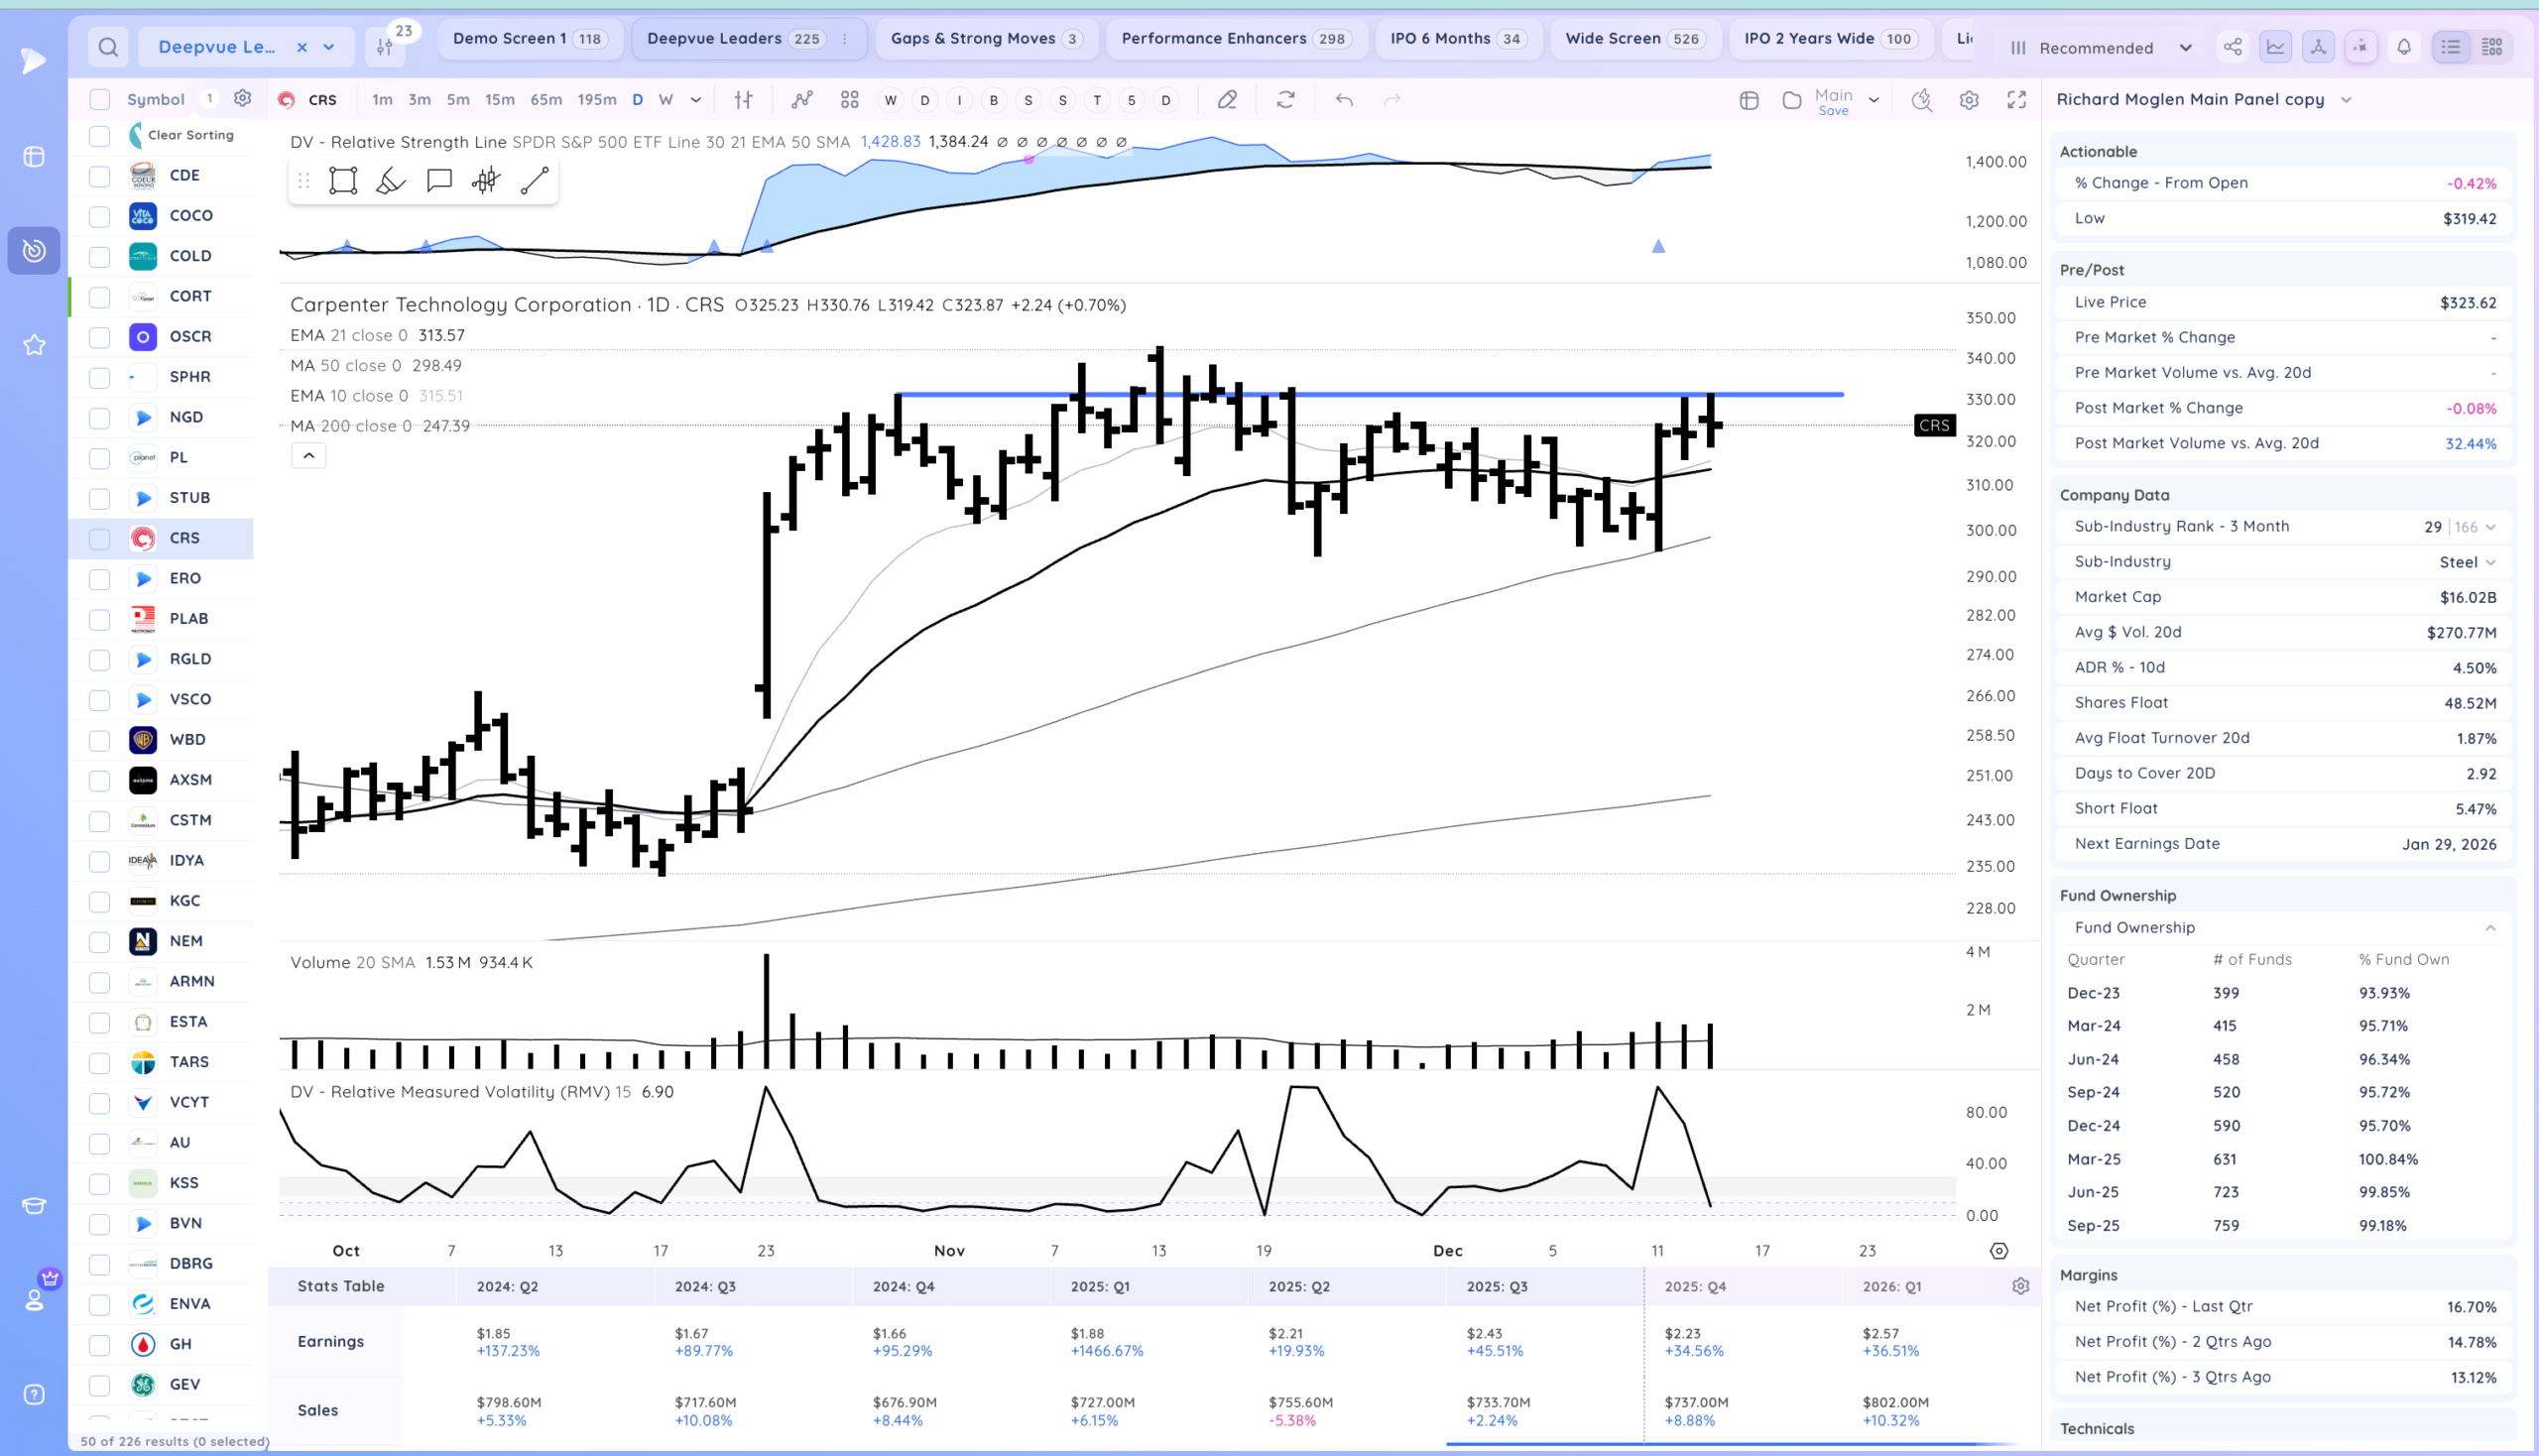The height and width of the screenshot is (1456, 2539).
Task: Click the refresh chart icon
Action: pyautogui.click(x=1286, y=100)
